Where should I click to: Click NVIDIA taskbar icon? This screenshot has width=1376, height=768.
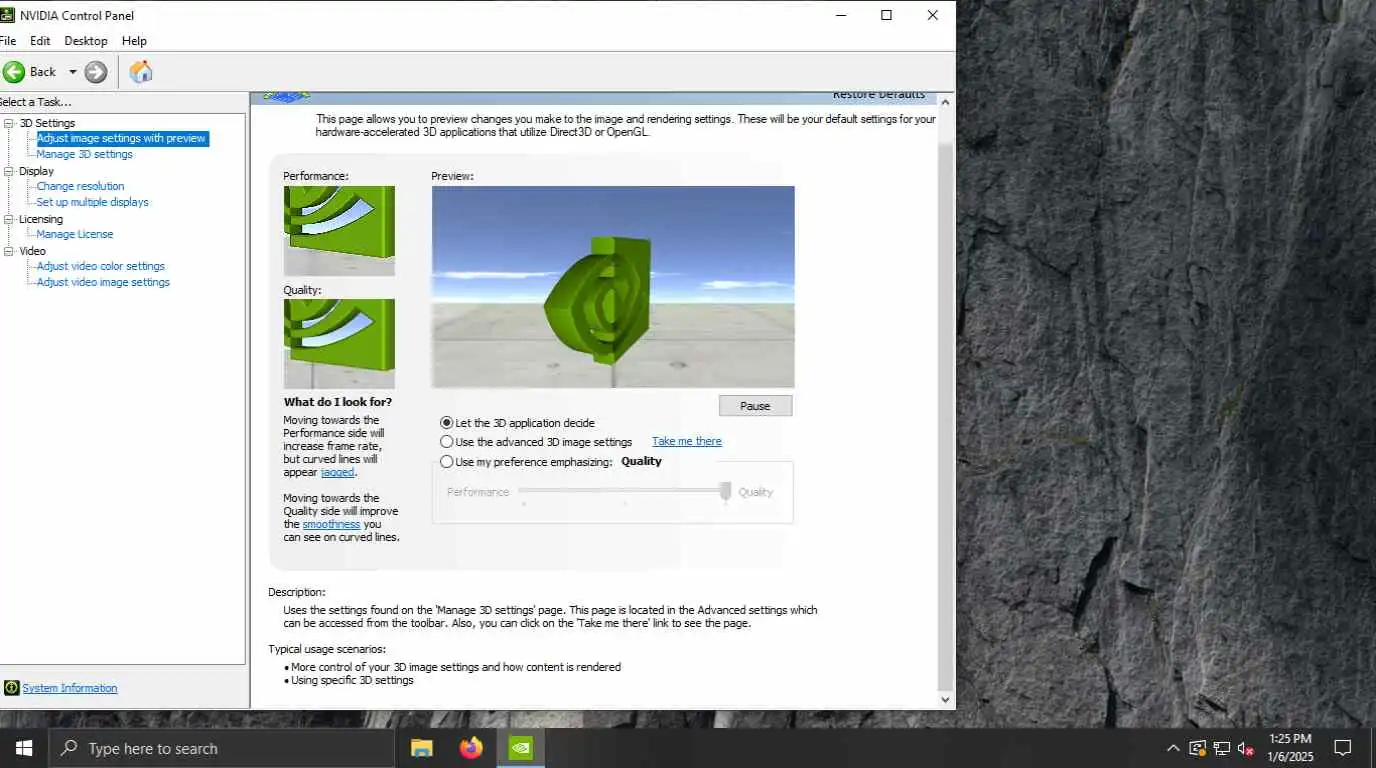pyautogui.click(x=520, y=748)
